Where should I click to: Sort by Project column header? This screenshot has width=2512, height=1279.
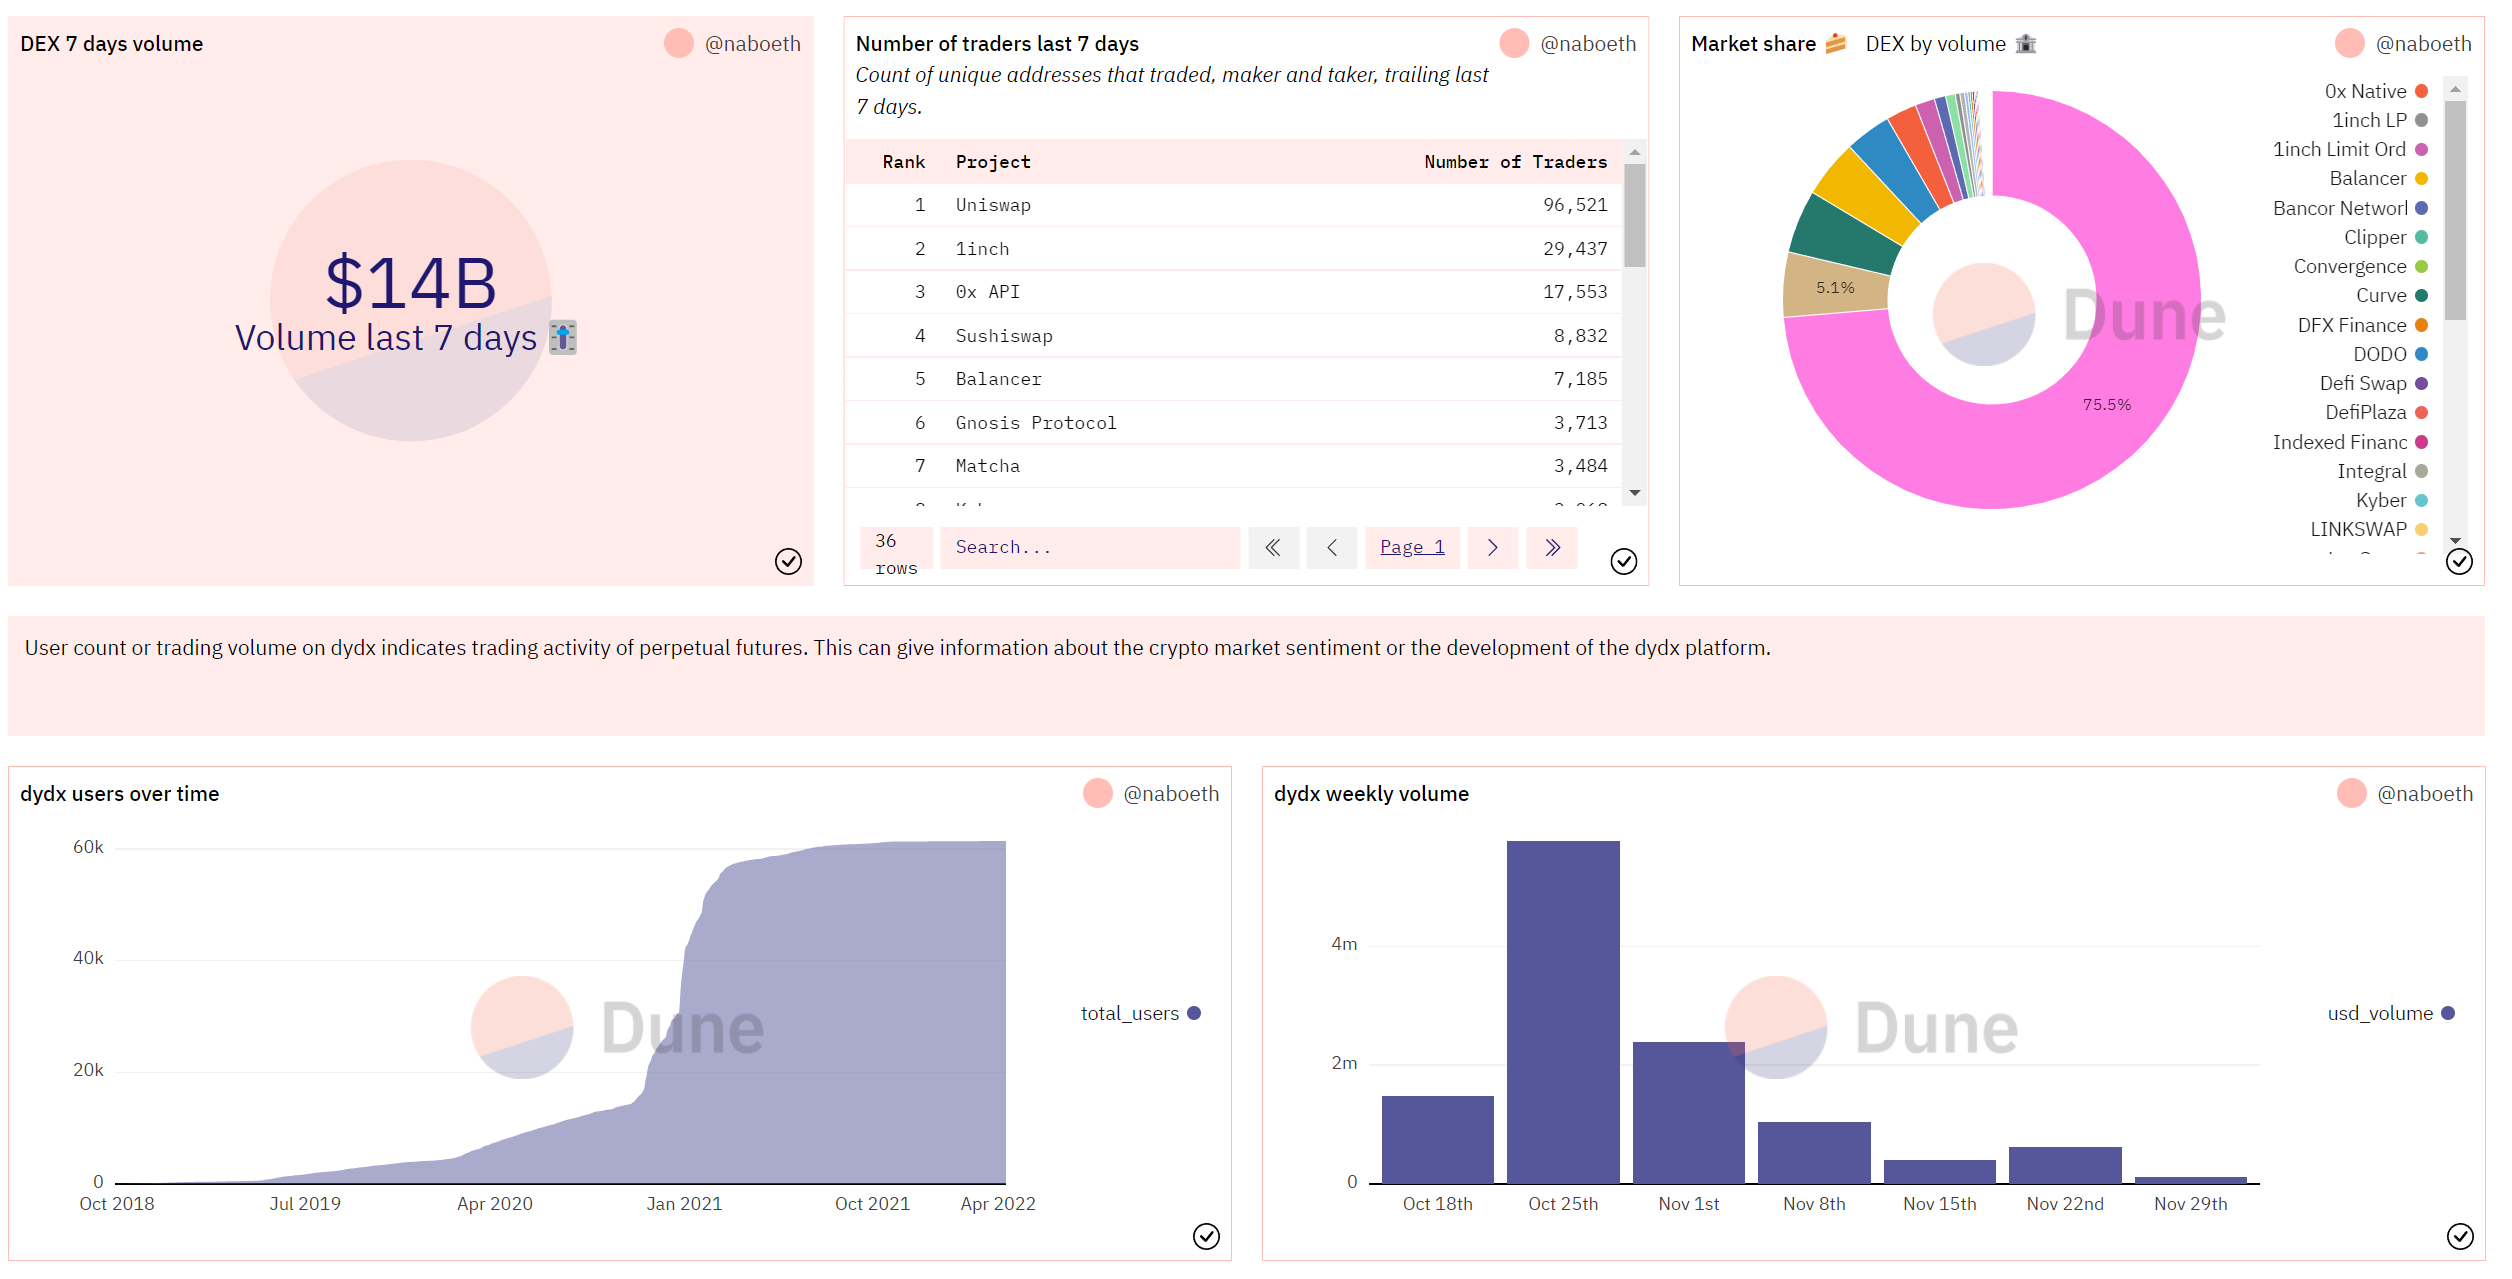[x=993, y=162]
